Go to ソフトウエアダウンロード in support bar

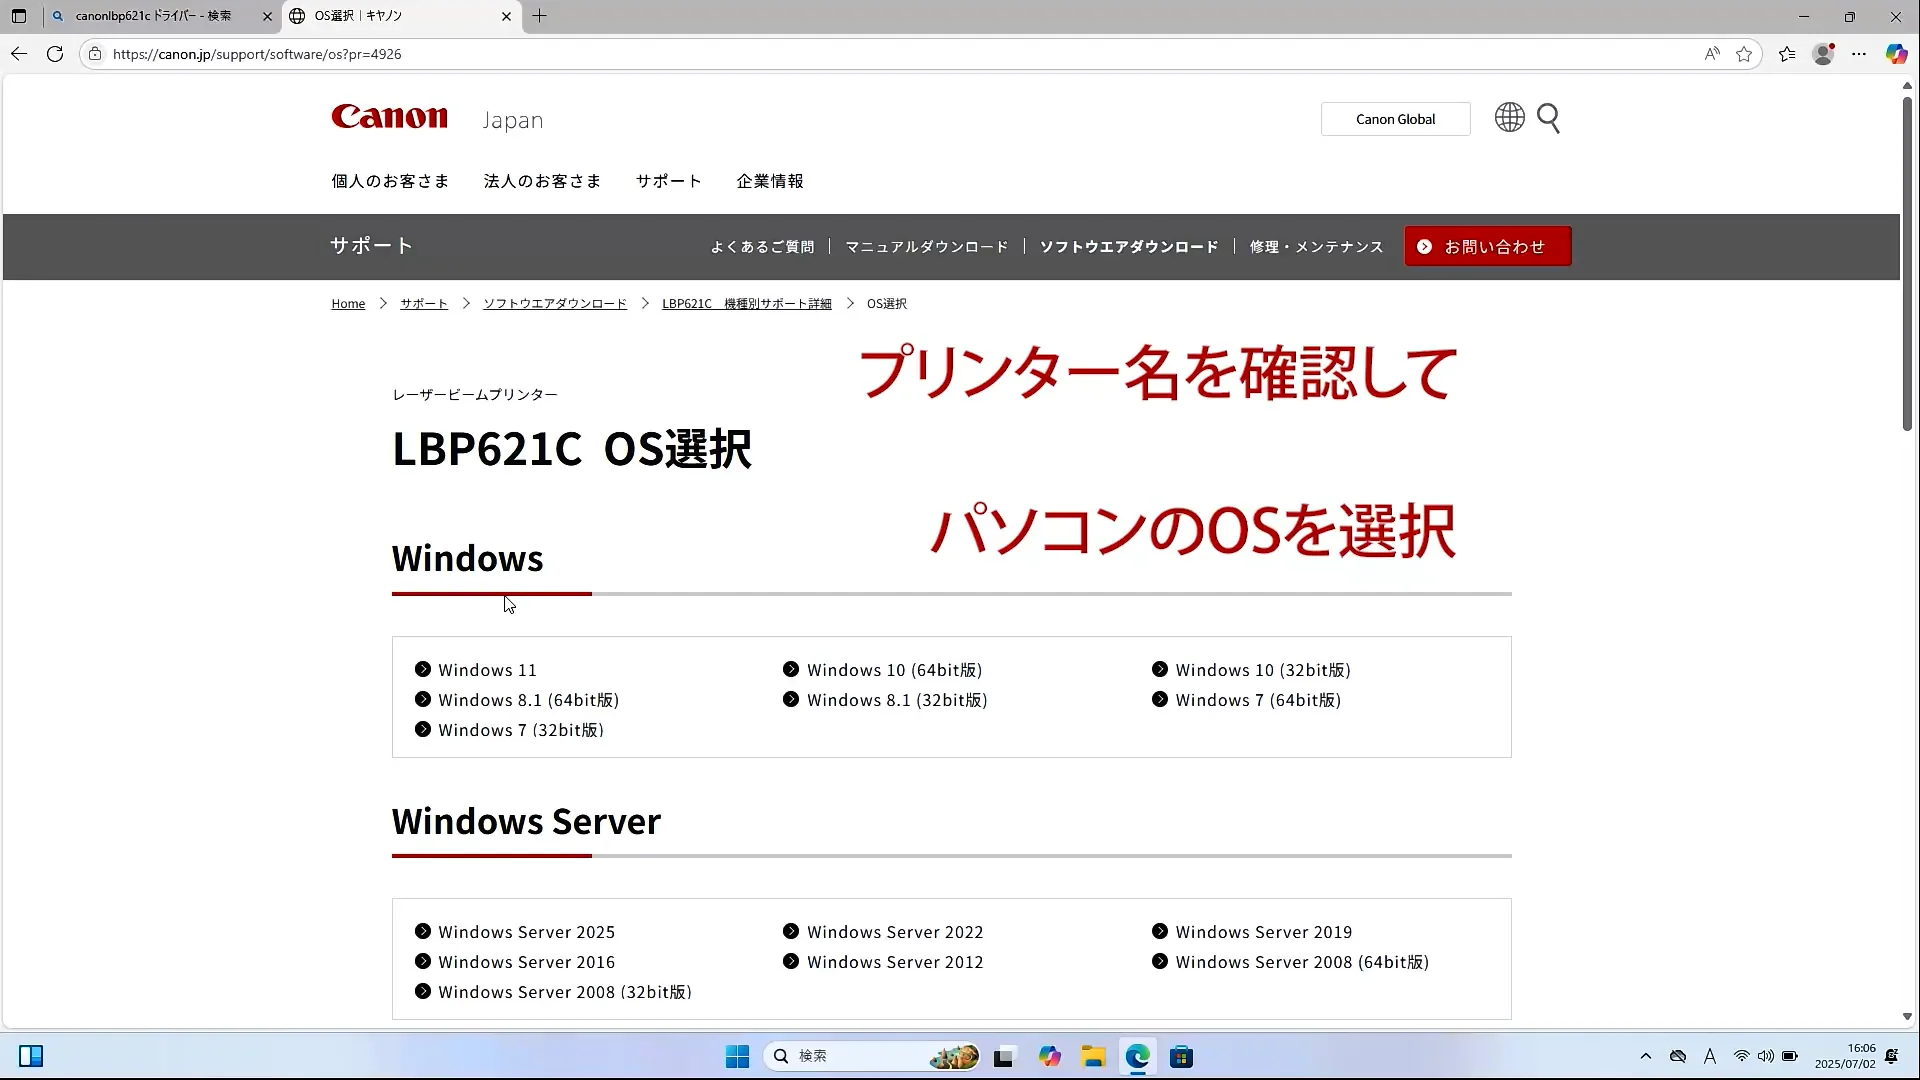click(1129, 247)
